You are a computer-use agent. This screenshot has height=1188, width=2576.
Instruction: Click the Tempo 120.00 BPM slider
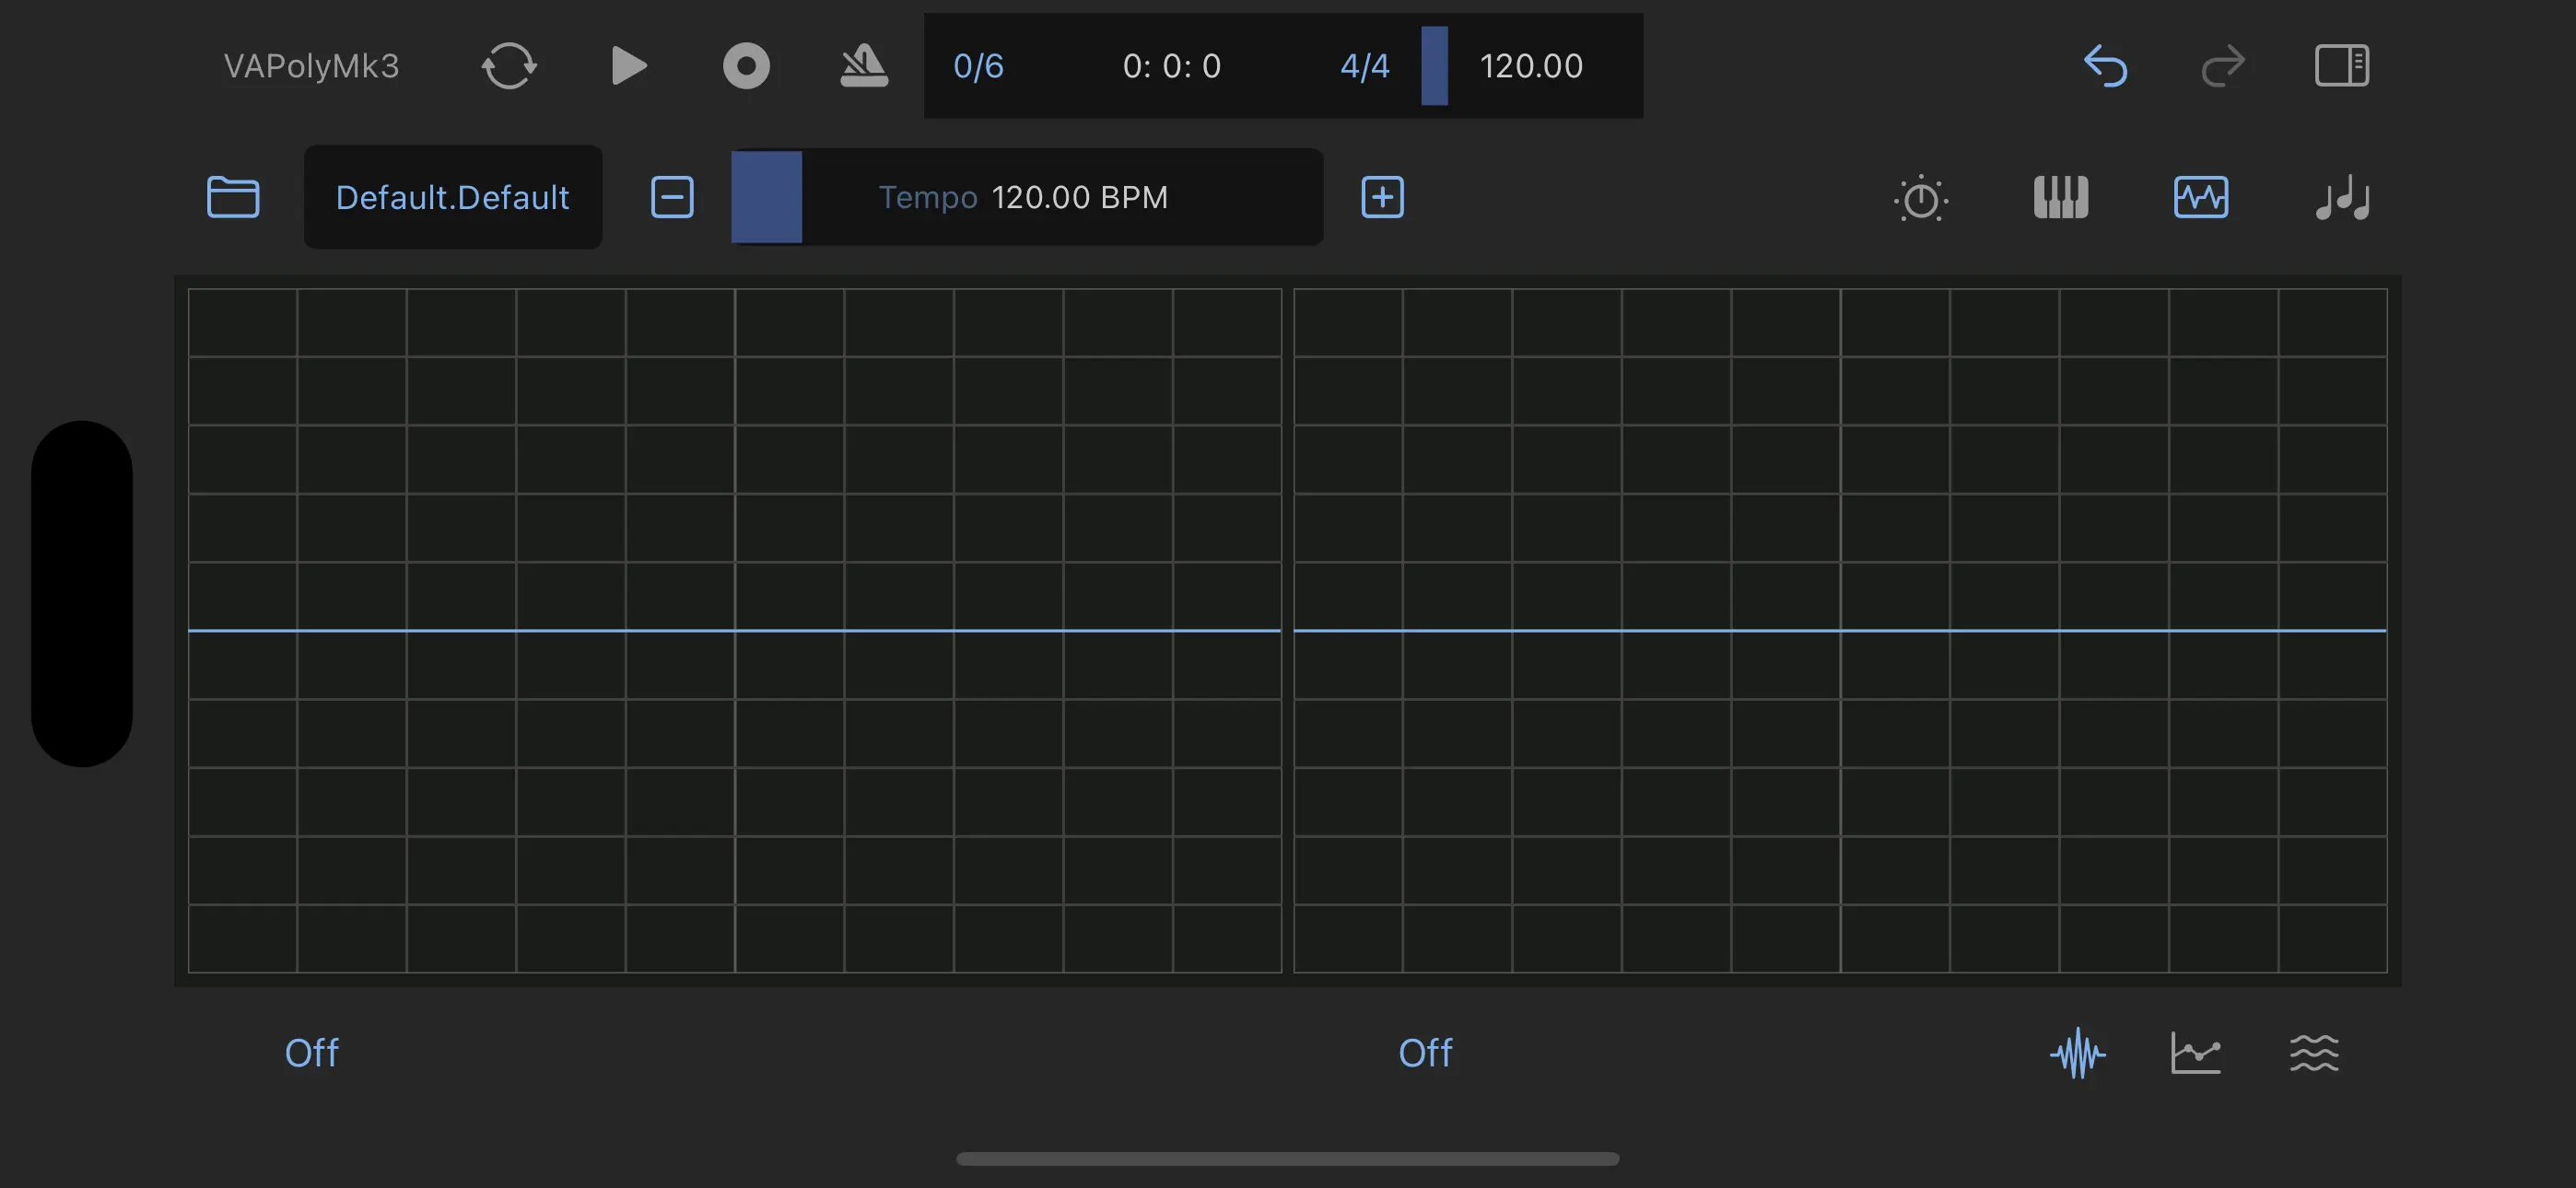(x=1026, y=197)
